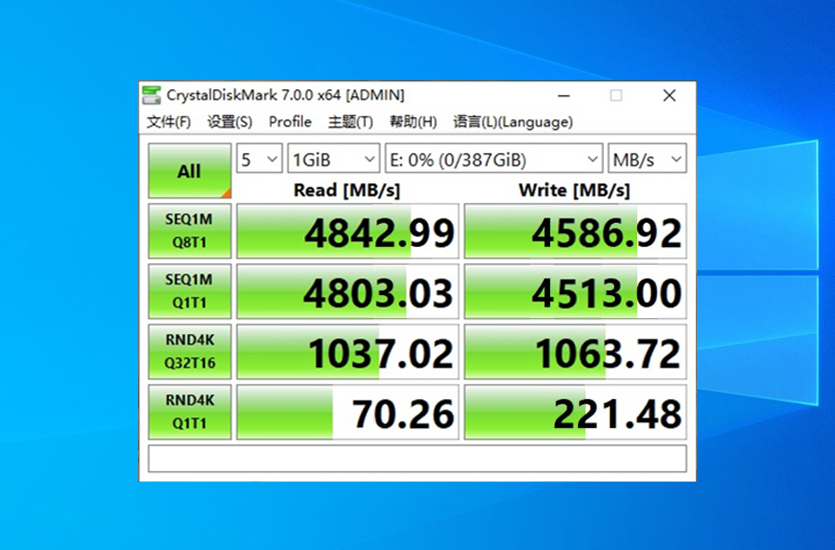Run the RND4K Q32T16 benchmark
This screenshot has width=835, height=550.
190,351
